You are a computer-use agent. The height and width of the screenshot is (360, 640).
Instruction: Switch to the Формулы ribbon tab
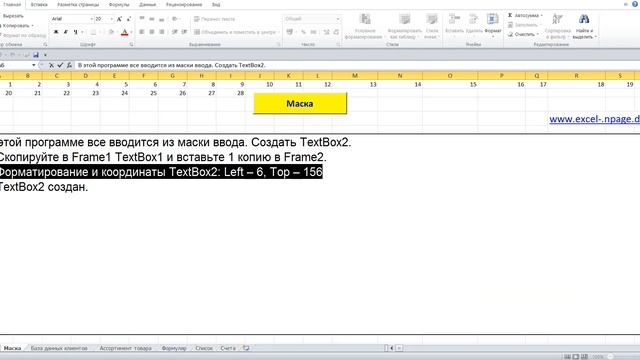pos(119,4)
